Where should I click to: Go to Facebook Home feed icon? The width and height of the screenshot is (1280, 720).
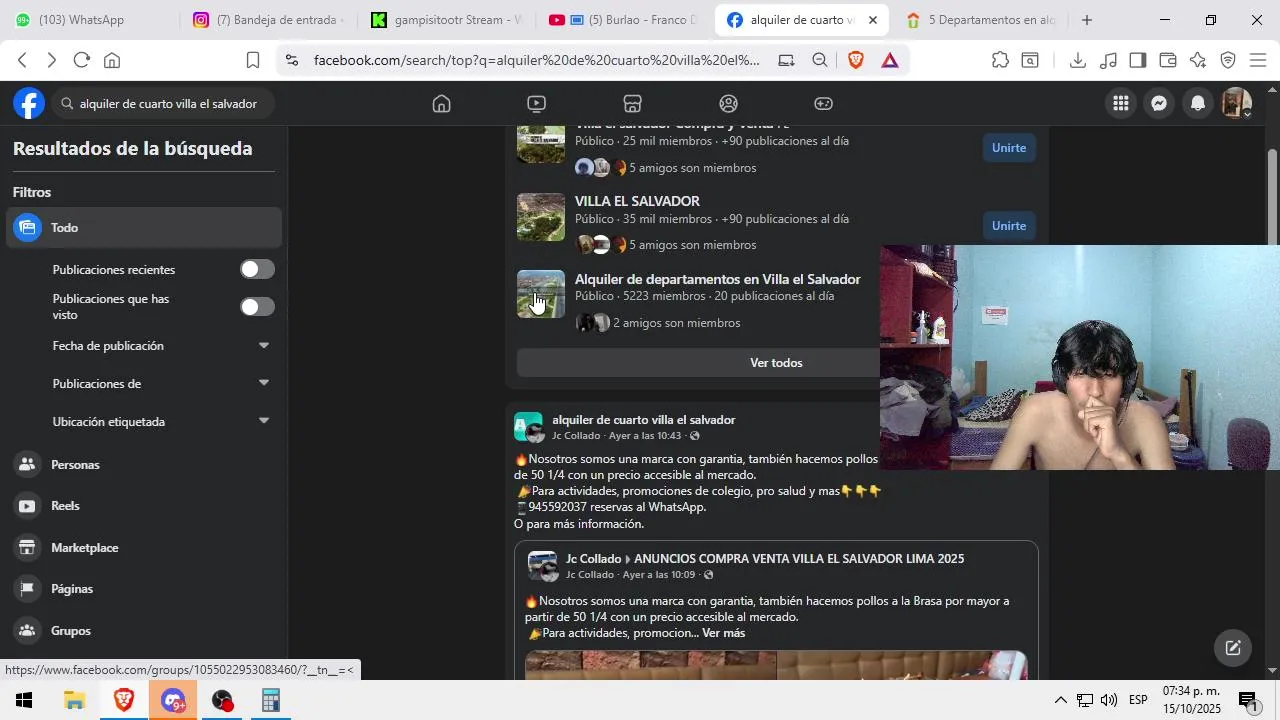coord(441,104)
